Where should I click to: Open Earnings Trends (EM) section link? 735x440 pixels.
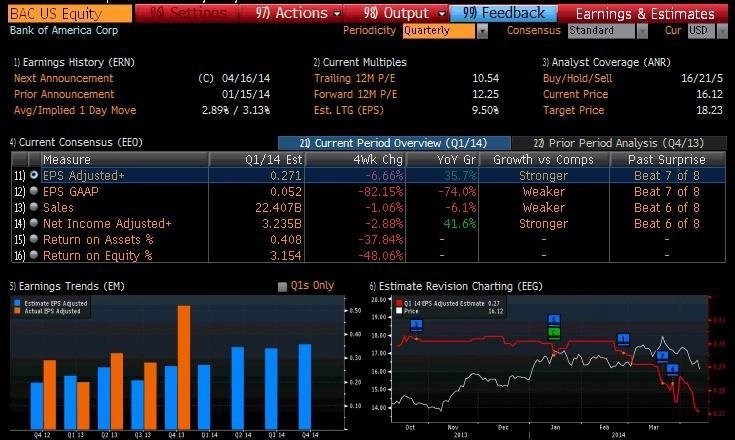tap(67, 286)
